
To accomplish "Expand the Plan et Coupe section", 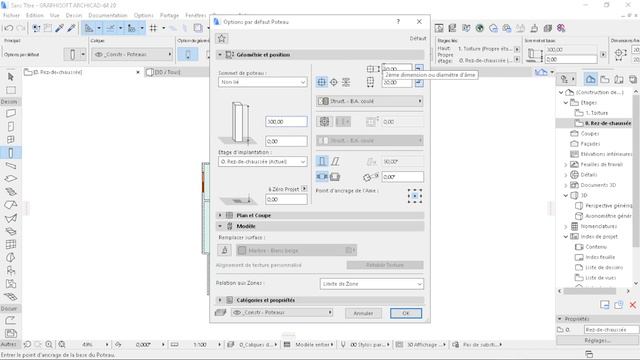I will (220, 215).
